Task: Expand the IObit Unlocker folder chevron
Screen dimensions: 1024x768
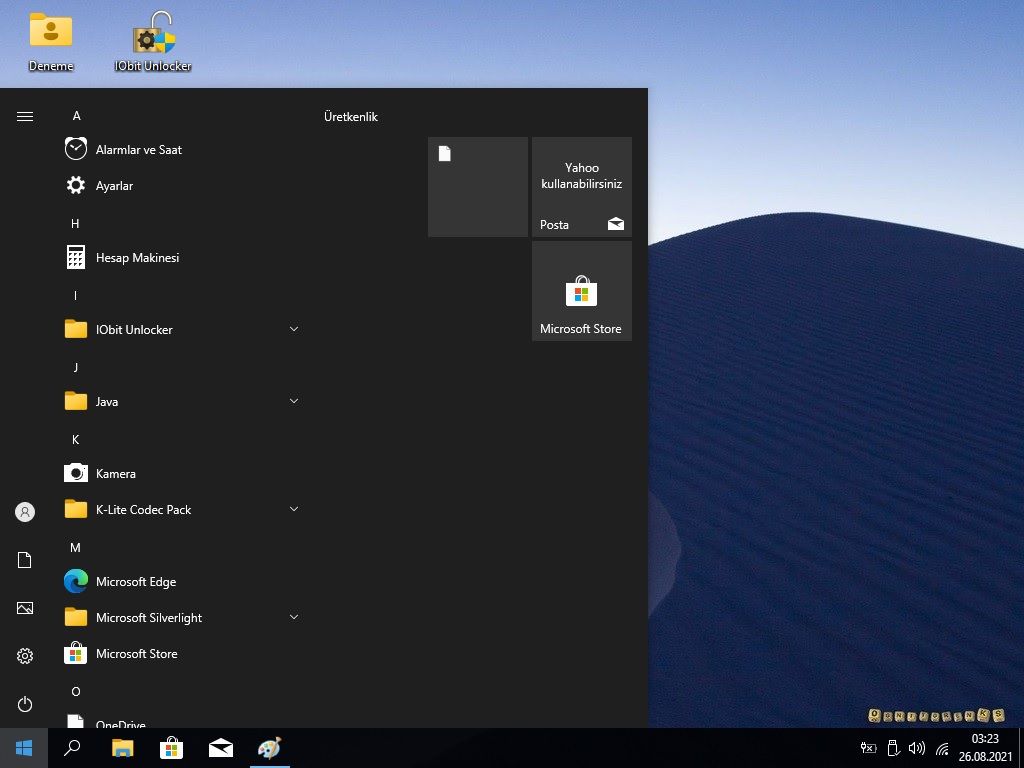Action: pos(294,329)
